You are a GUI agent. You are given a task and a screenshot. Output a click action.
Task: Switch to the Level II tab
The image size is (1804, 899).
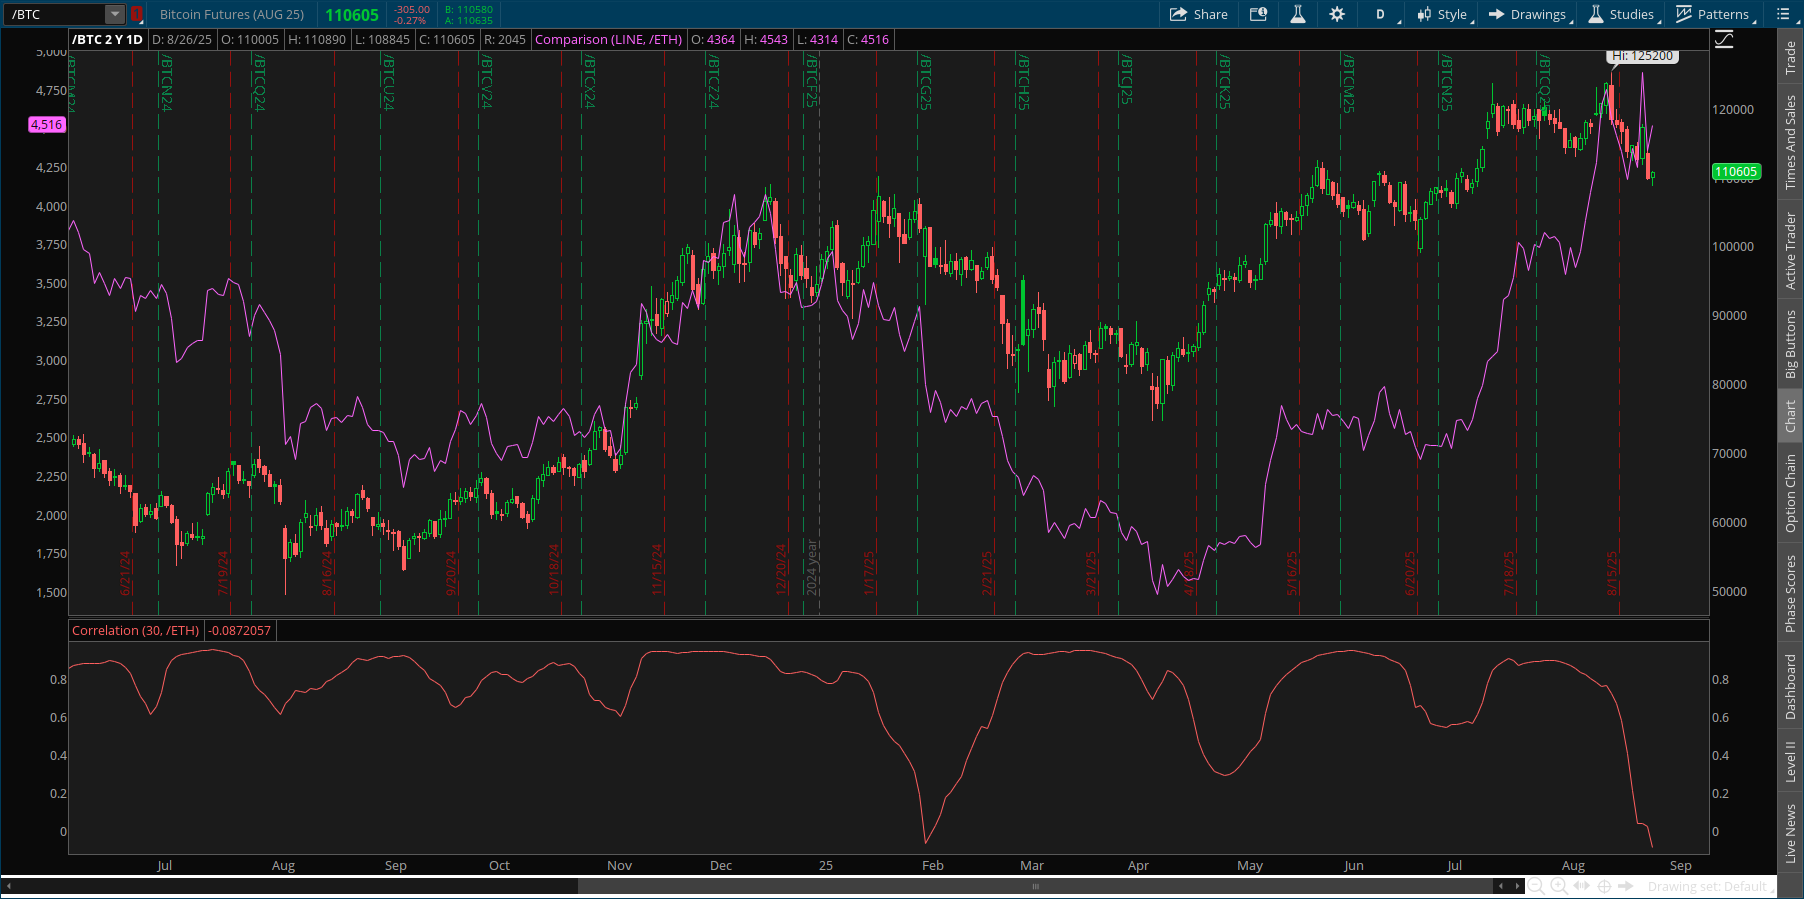pos(1791,760)
